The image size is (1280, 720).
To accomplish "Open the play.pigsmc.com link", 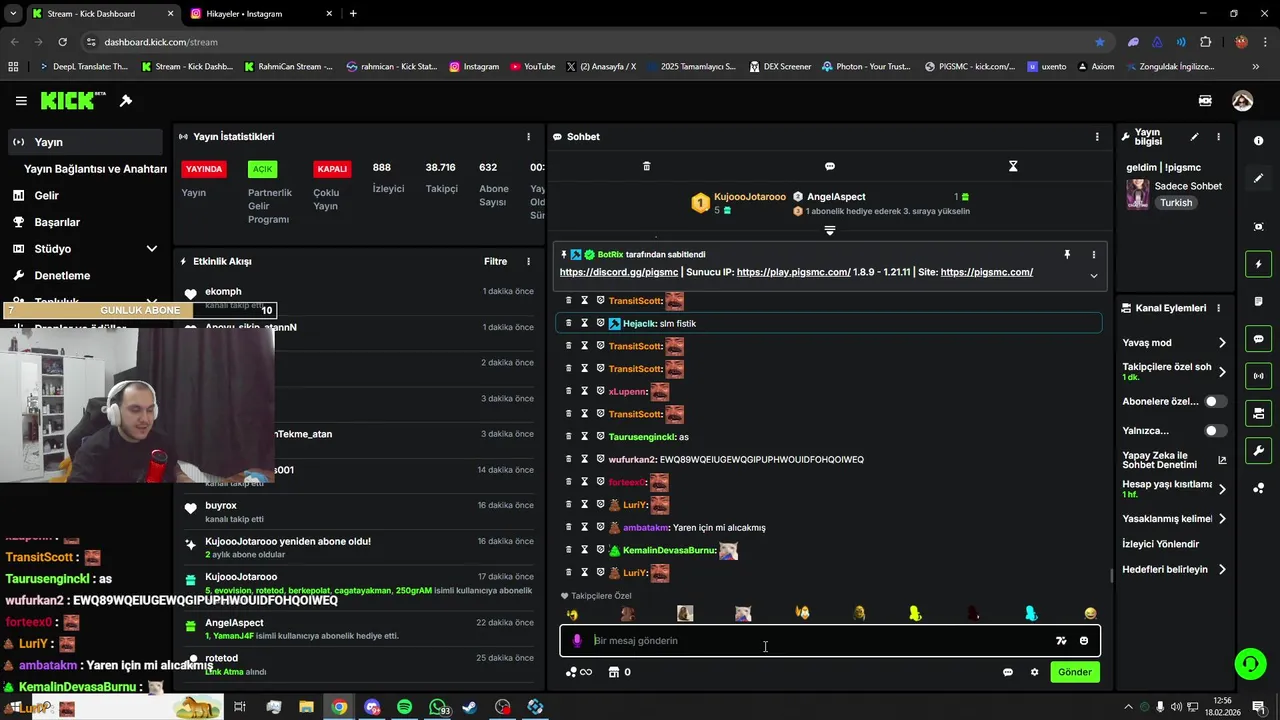I will (x=794, y=272).
